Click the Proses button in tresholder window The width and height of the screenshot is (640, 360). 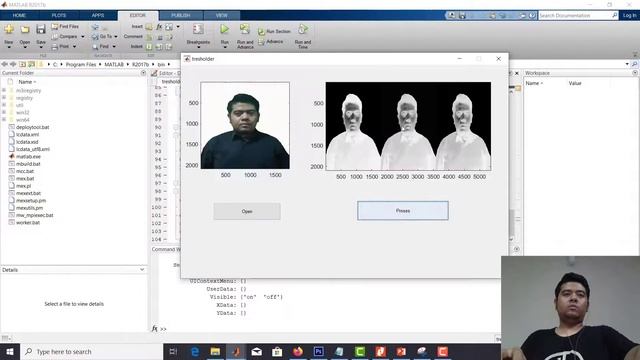(x=403, y=211)
